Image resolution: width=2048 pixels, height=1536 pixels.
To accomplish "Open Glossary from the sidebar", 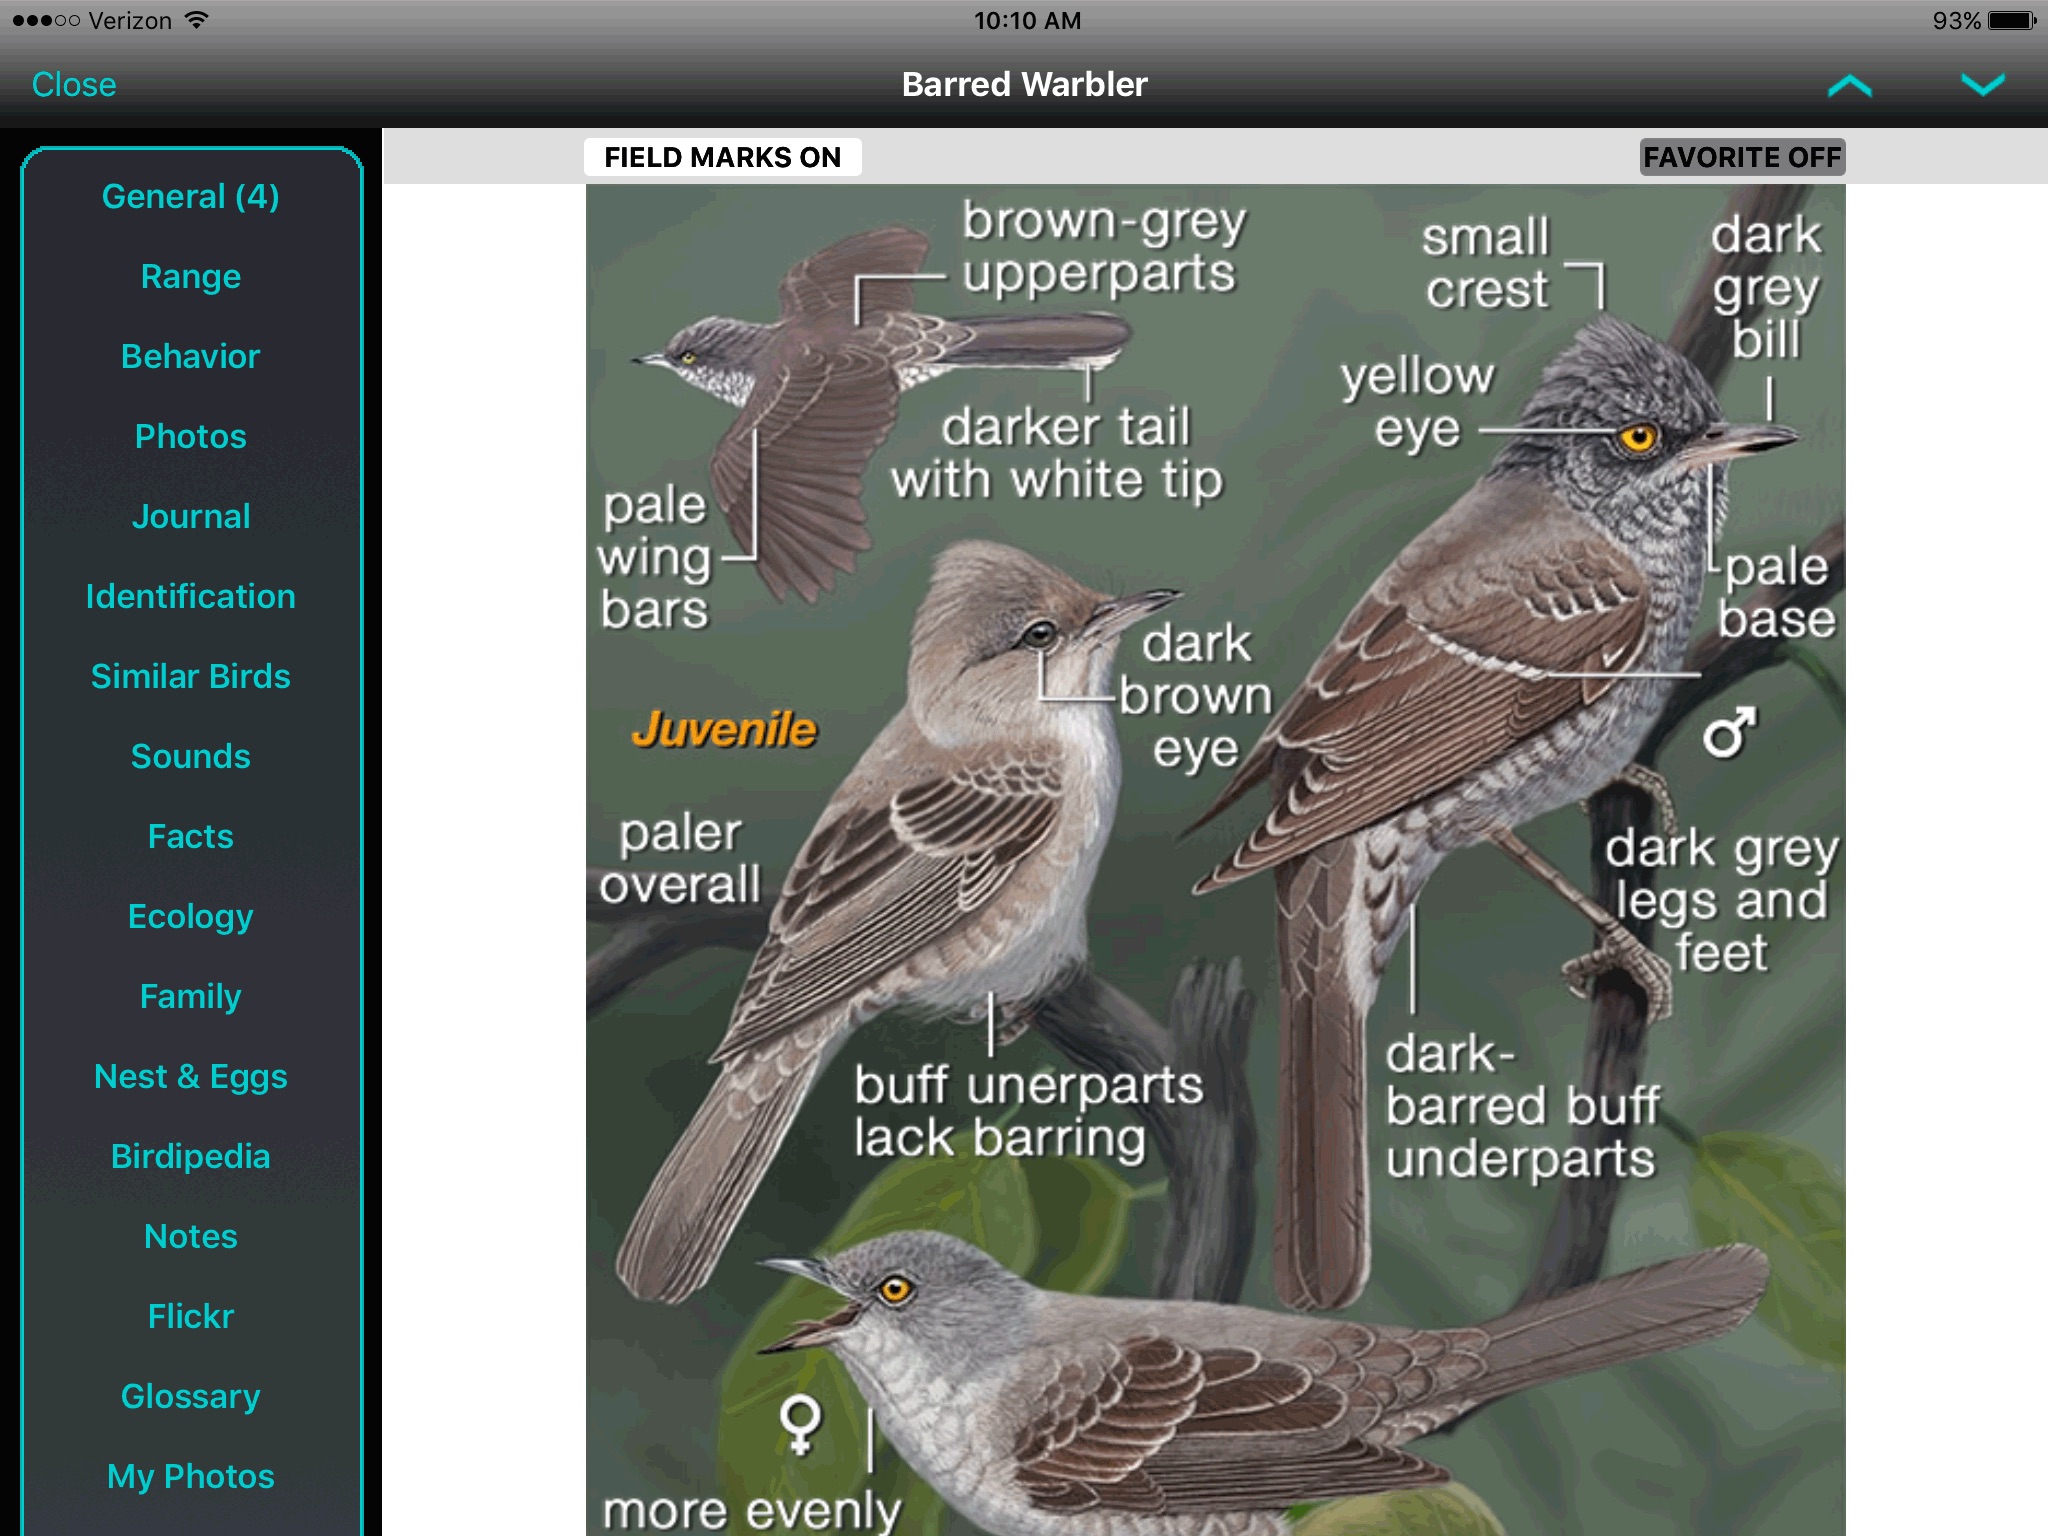I will click(x=191, y=1396).
